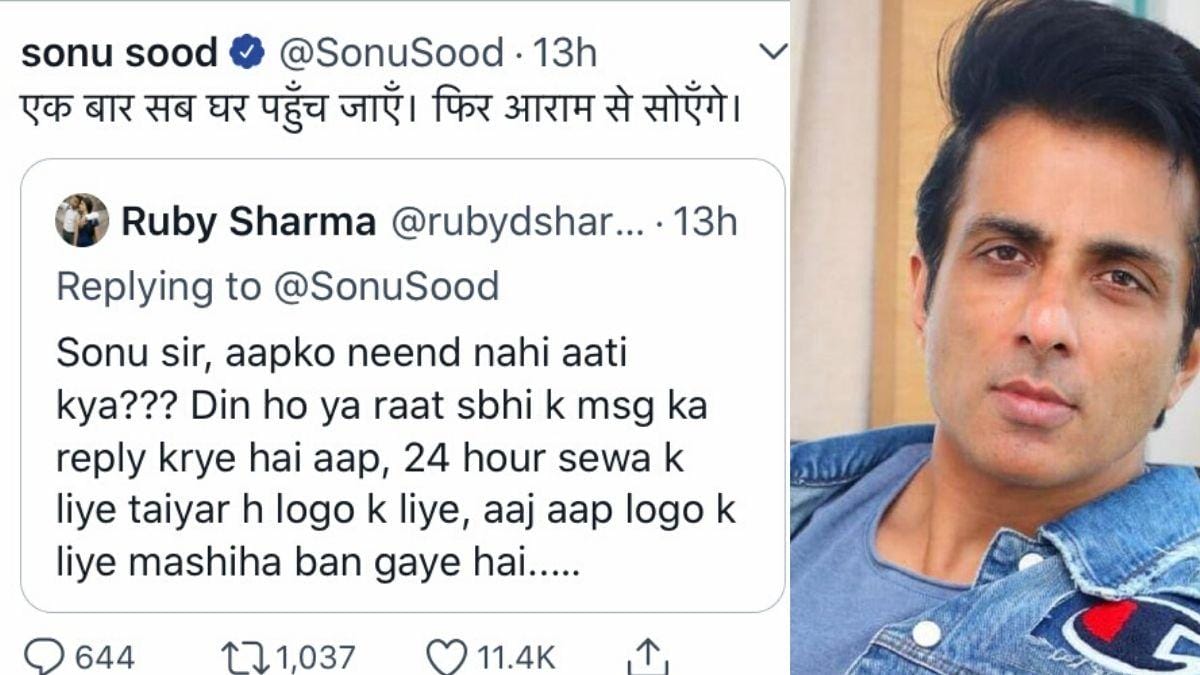Image resolution: width=1200 pixels, height=675 pixels.
Task: Open the photo of man in denim jacket
Action: (x=995, y=337)
